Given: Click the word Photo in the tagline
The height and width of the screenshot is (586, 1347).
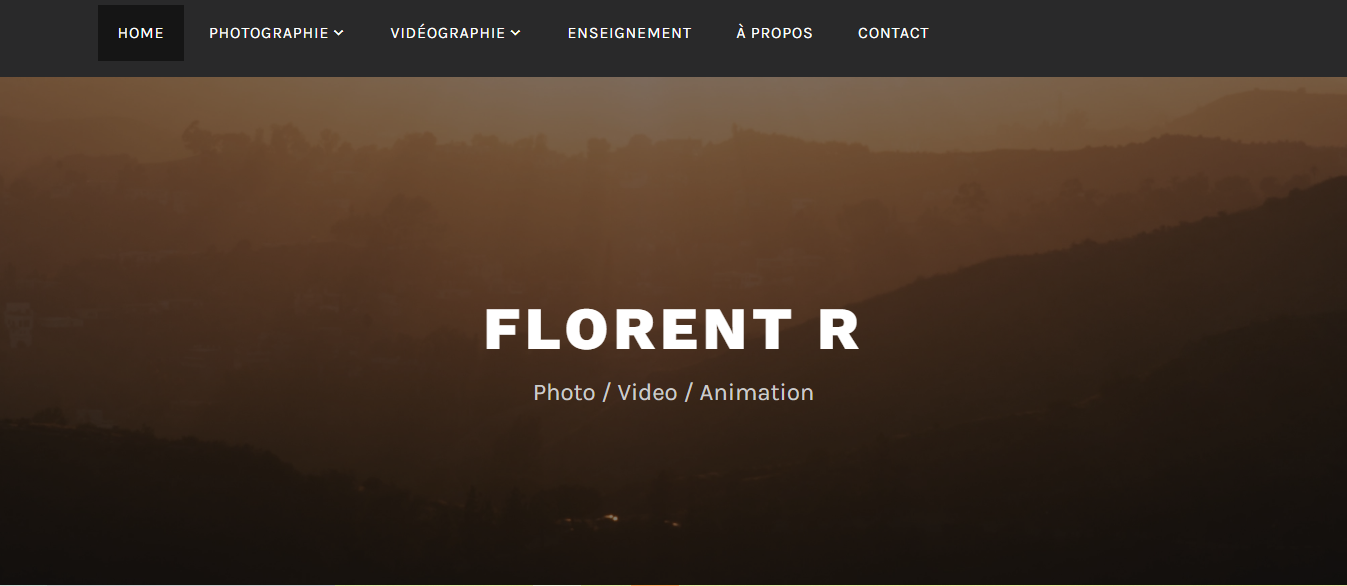Looking at the screenshot, I should (x=564, y=392).
